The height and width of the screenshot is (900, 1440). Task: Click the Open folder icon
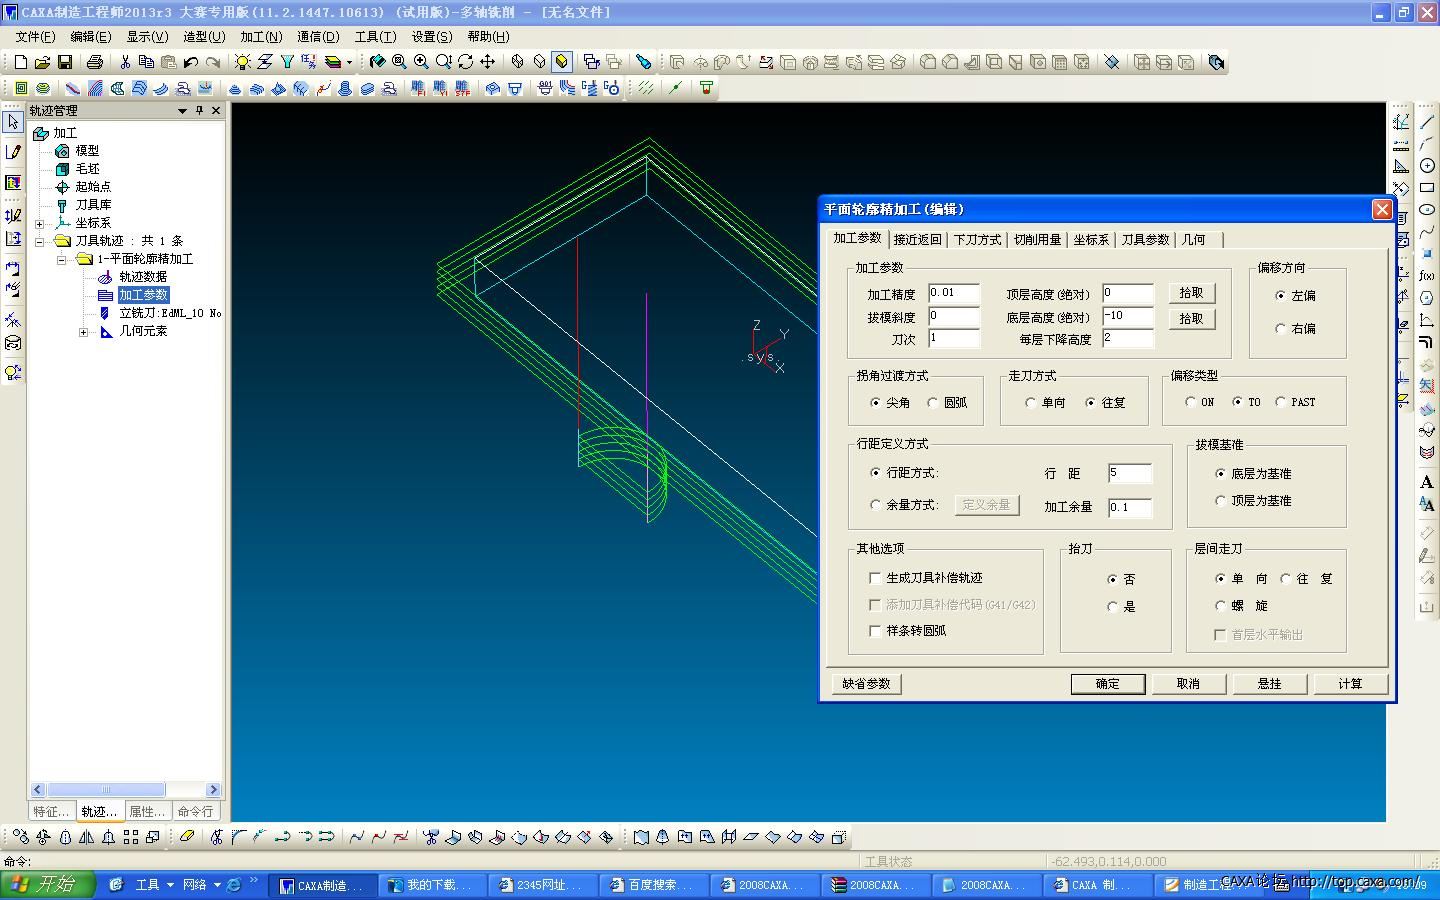pos(42,62)
